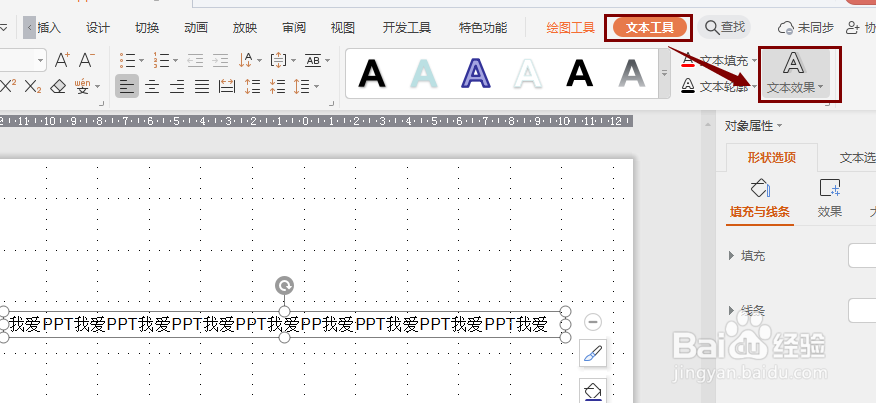Image resolution: width=876 pixels, height=403 pixels.
Task: Switch to 绘图工具 tab
Action: [x=570, y=27]
